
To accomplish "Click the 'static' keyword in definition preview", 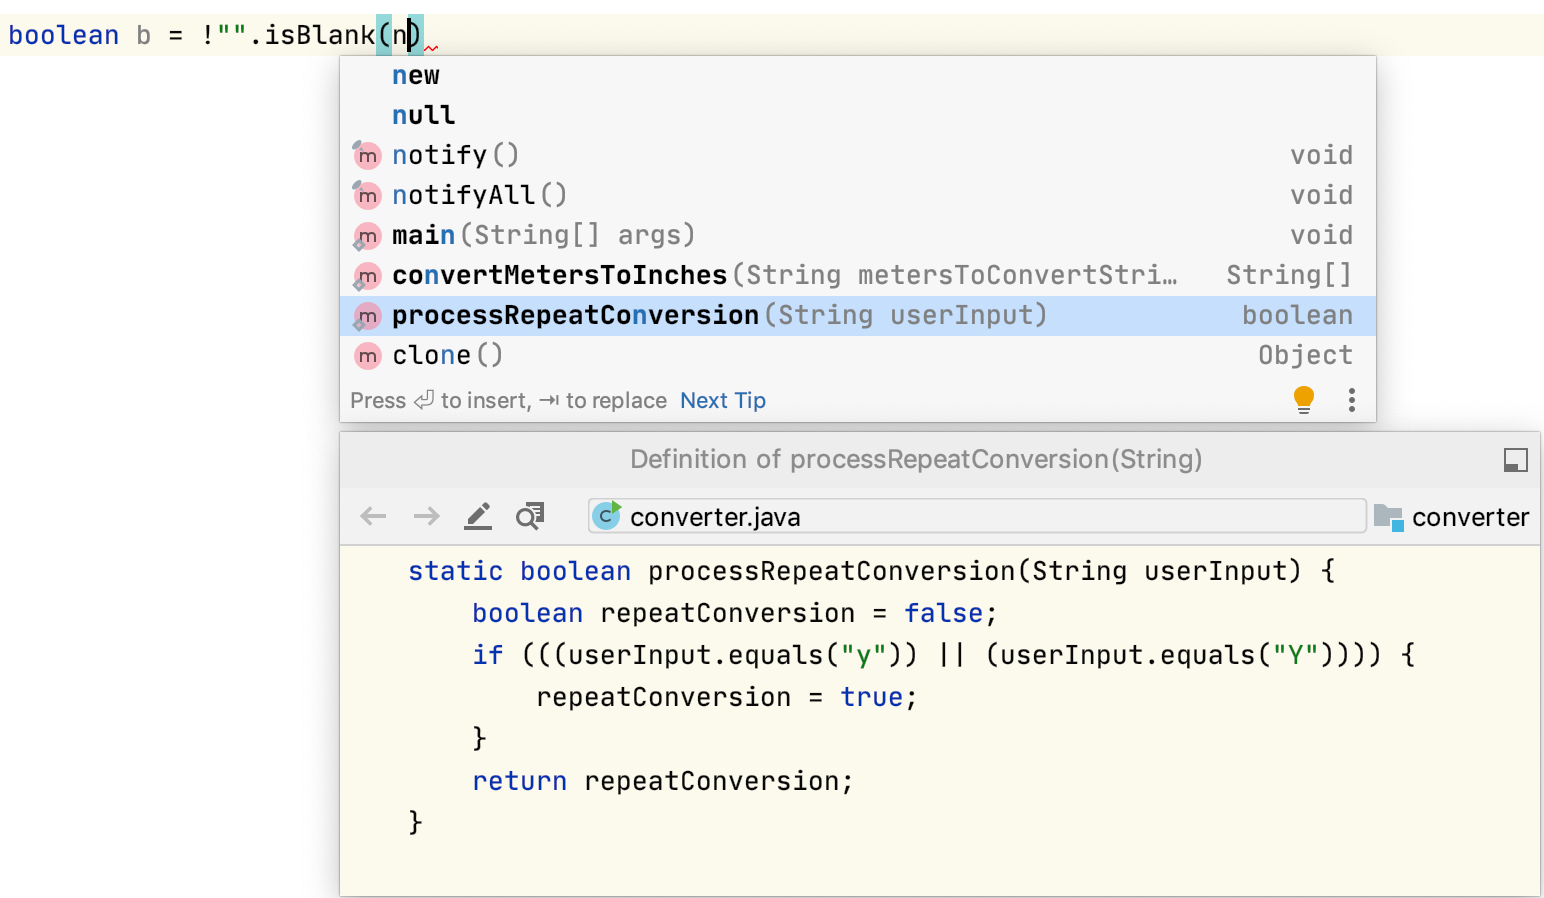I will pos(455,571).
